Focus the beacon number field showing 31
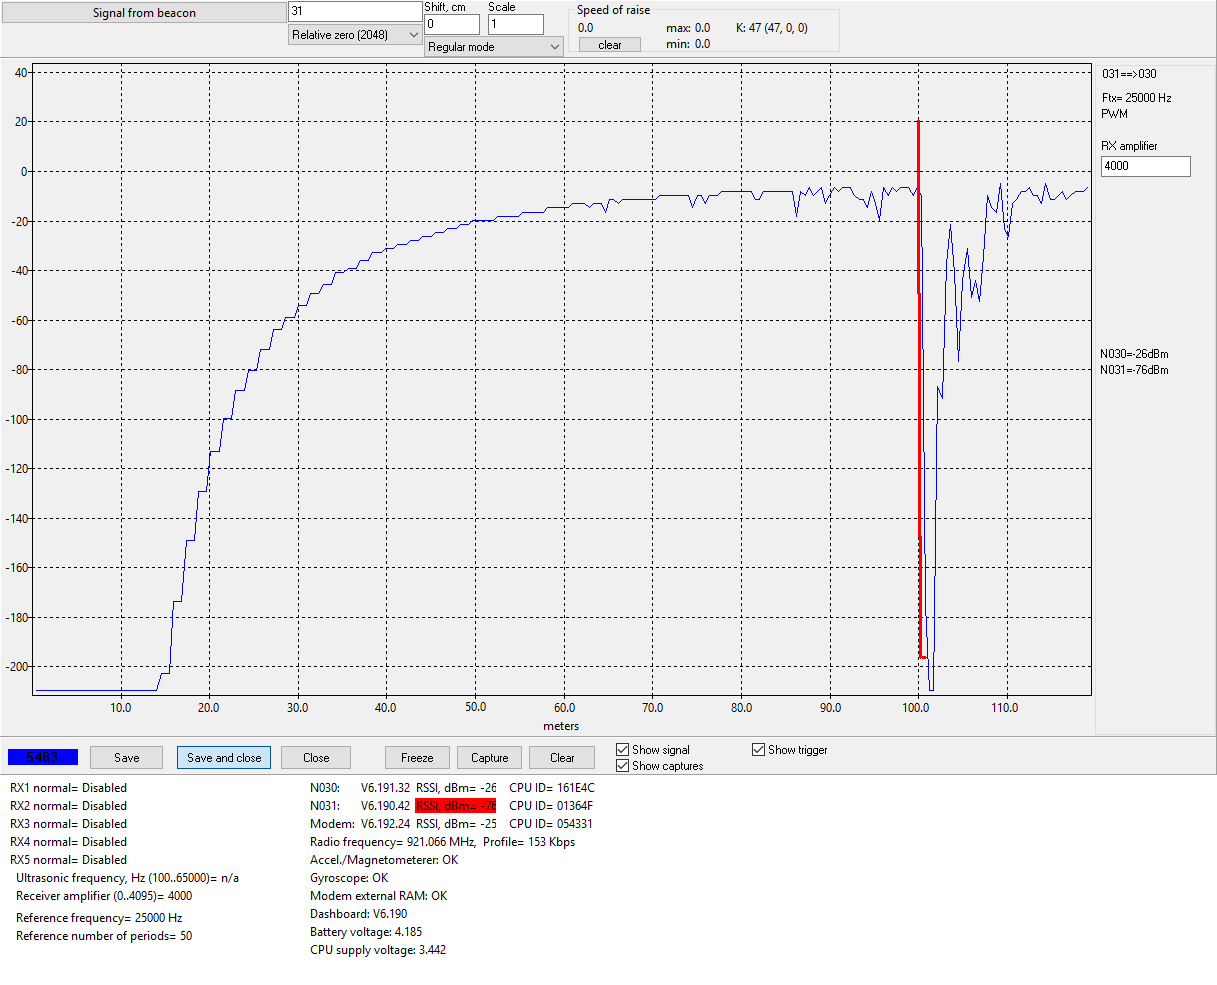This screenshot has height=985, width=1217. point(355,11)
